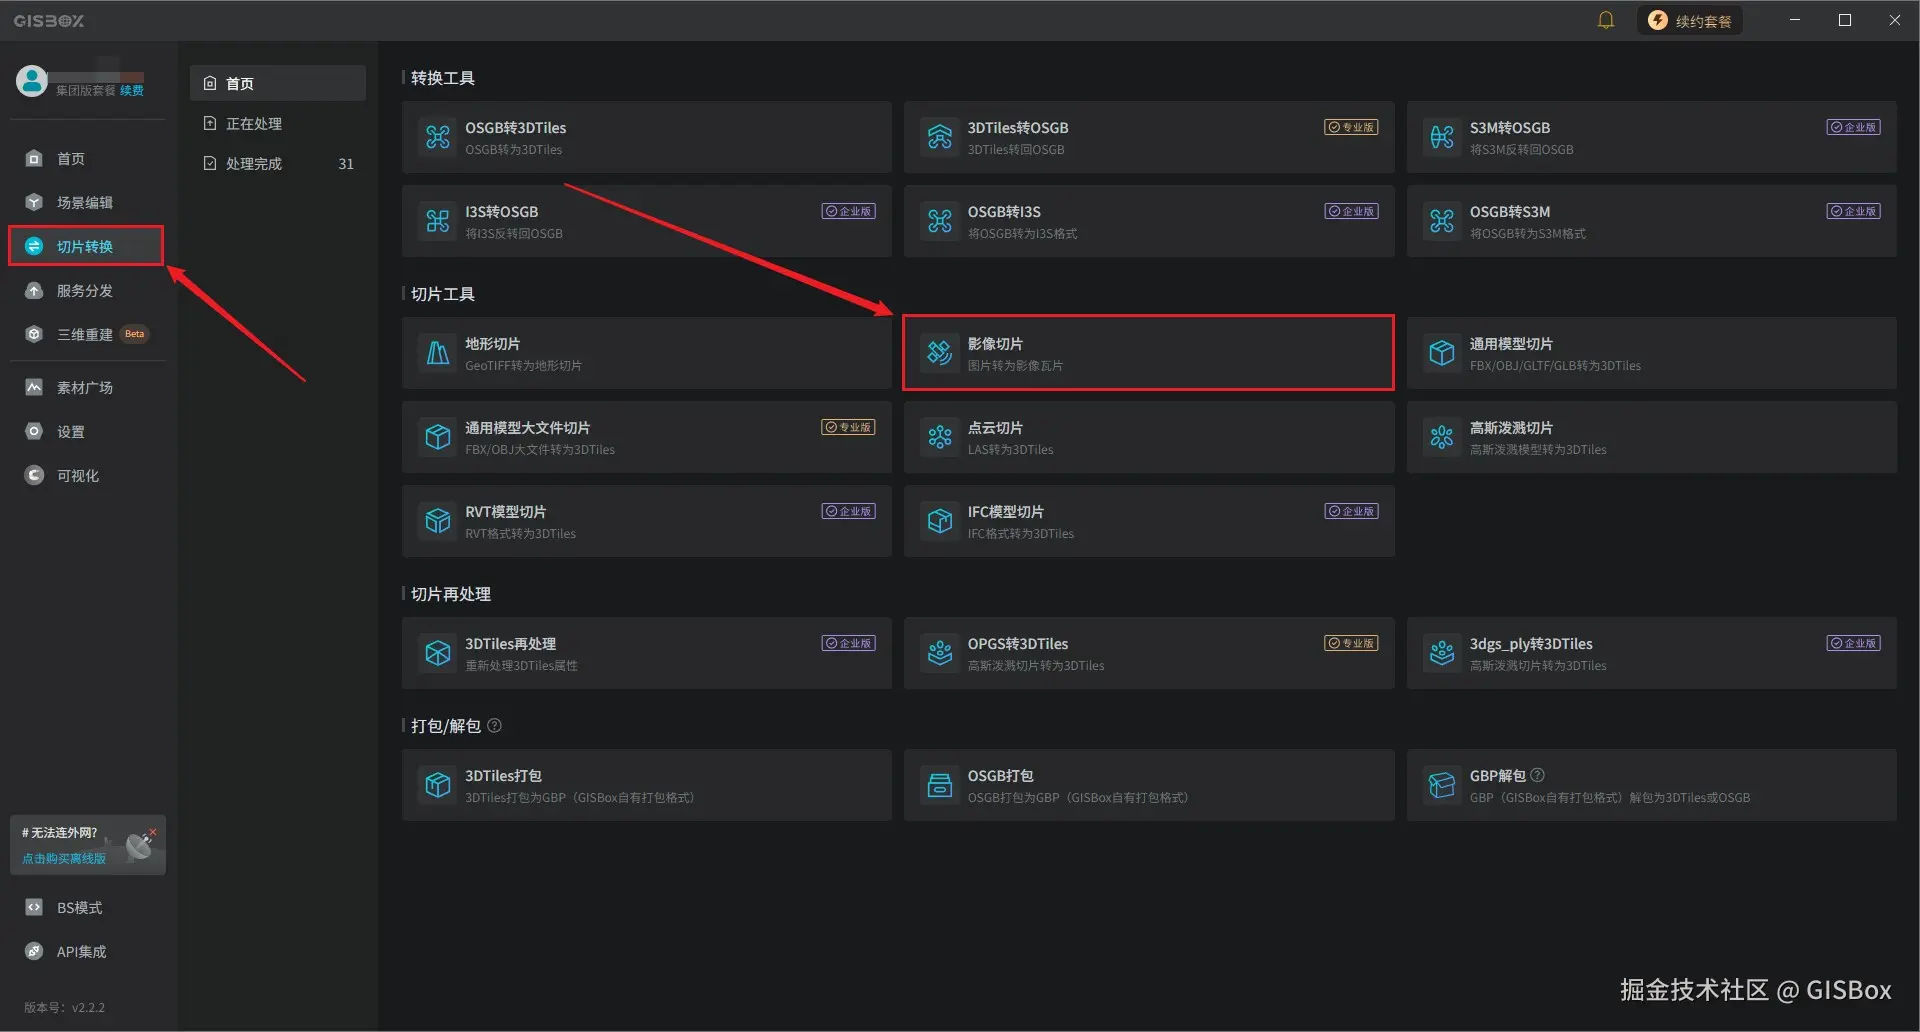
Task: Click the LAS转为3DTiles description text
Action: (1010, 450)
